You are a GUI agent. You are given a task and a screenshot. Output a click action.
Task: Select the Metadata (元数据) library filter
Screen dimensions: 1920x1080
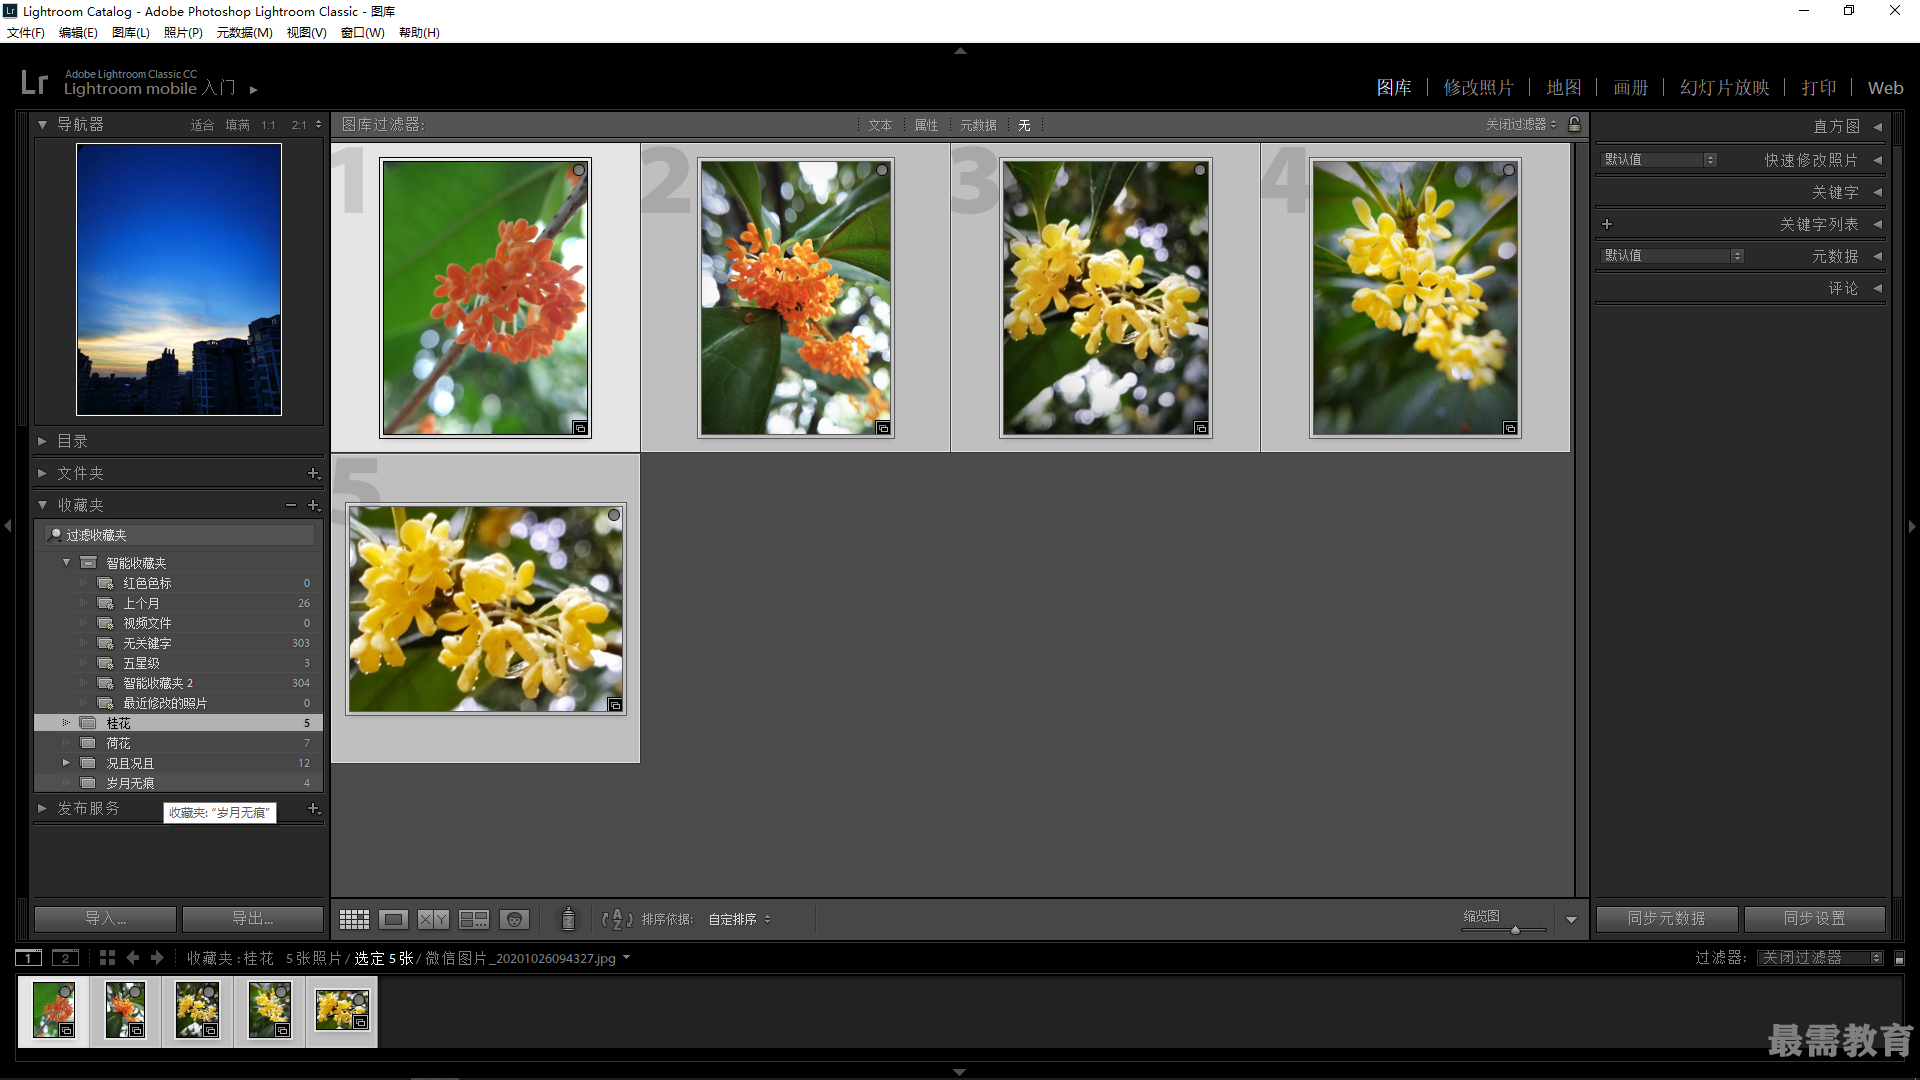pos(978,125)
